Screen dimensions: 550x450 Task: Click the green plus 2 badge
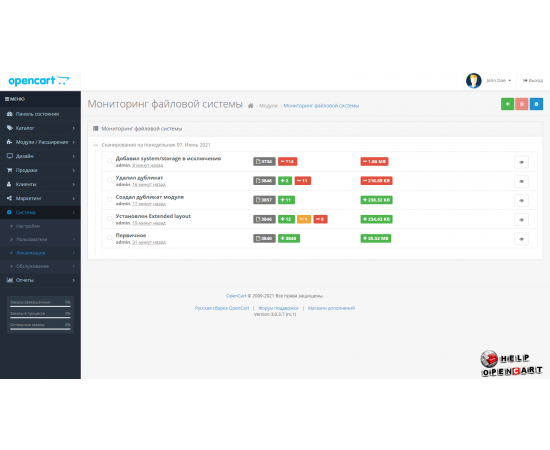coord(285,181)
